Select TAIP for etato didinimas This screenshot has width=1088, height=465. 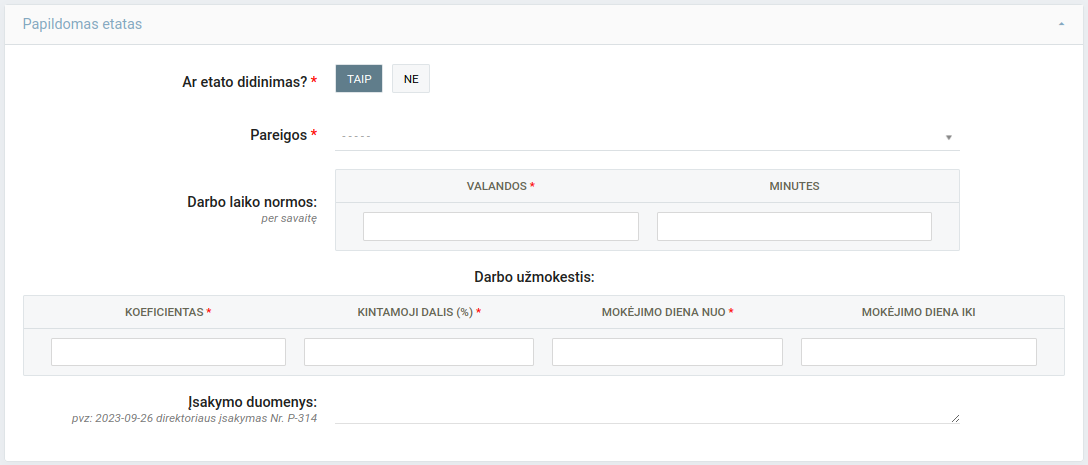pos(359,79)
